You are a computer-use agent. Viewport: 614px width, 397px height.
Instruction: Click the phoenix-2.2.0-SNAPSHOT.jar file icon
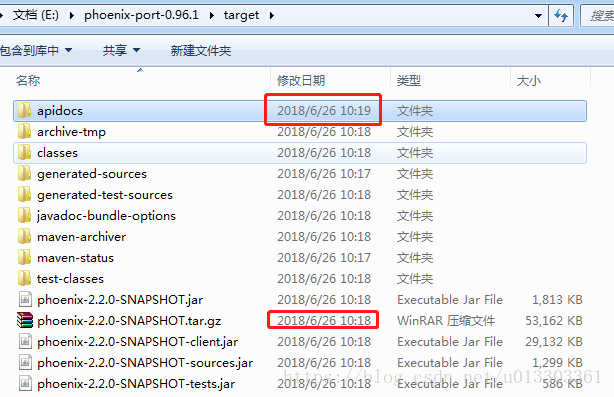(25, 300)
